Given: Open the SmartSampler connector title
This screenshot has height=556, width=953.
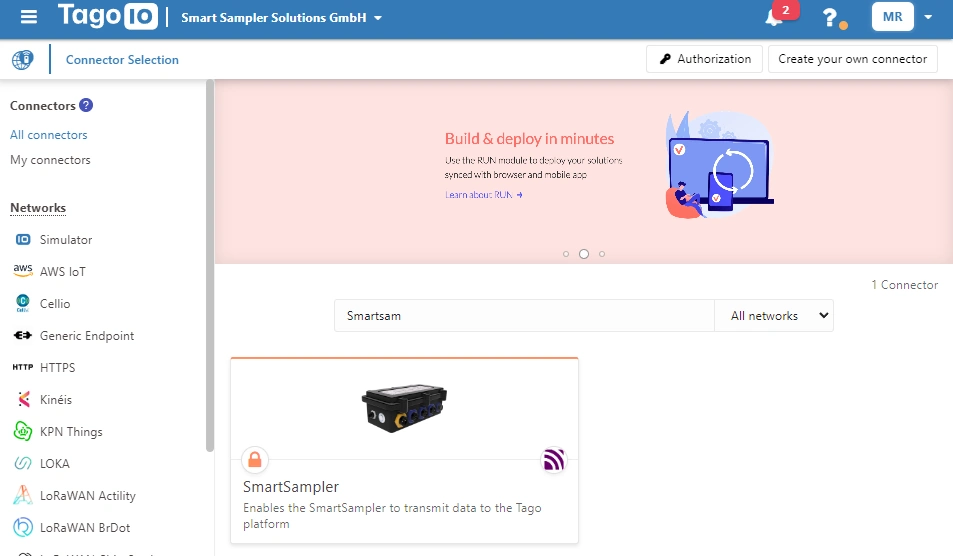Looking at the screenshot, I should tap(291, 487).
